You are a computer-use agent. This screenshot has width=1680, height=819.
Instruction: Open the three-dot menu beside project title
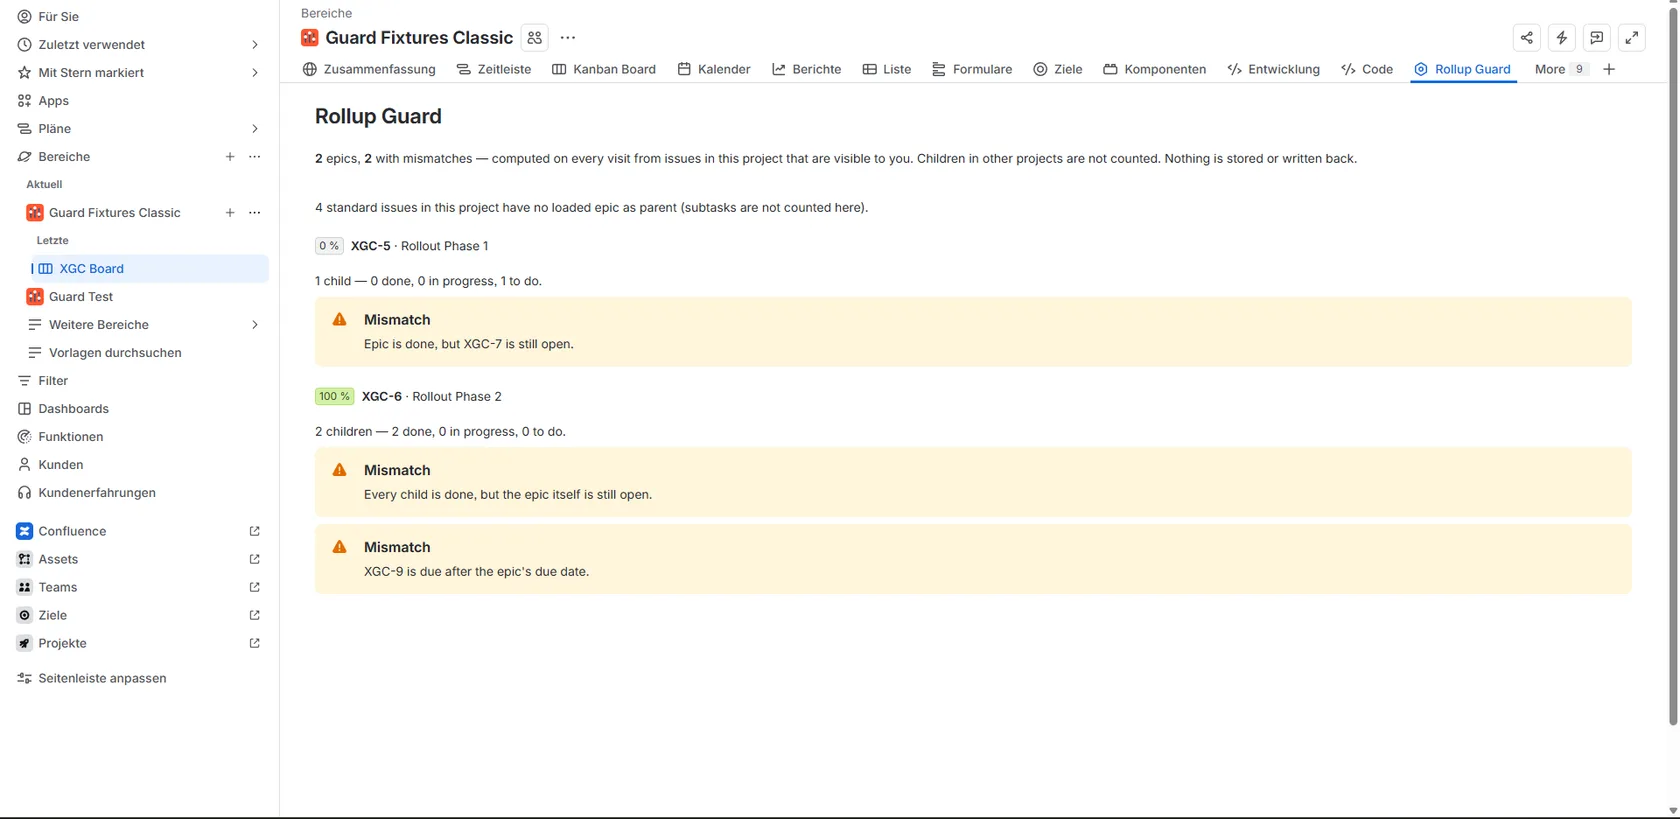pyautogui.click(x=568, y=38)
